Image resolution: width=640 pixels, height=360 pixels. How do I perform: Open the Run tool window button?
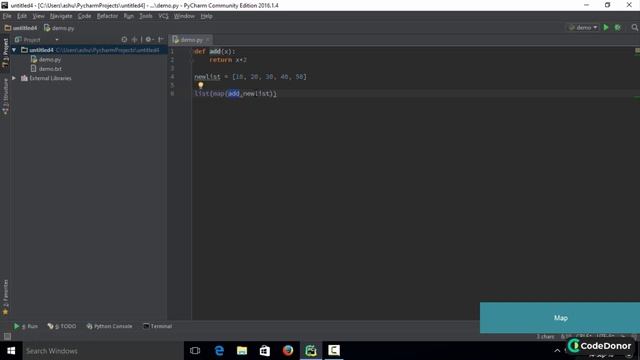click(x=26, y=326)
